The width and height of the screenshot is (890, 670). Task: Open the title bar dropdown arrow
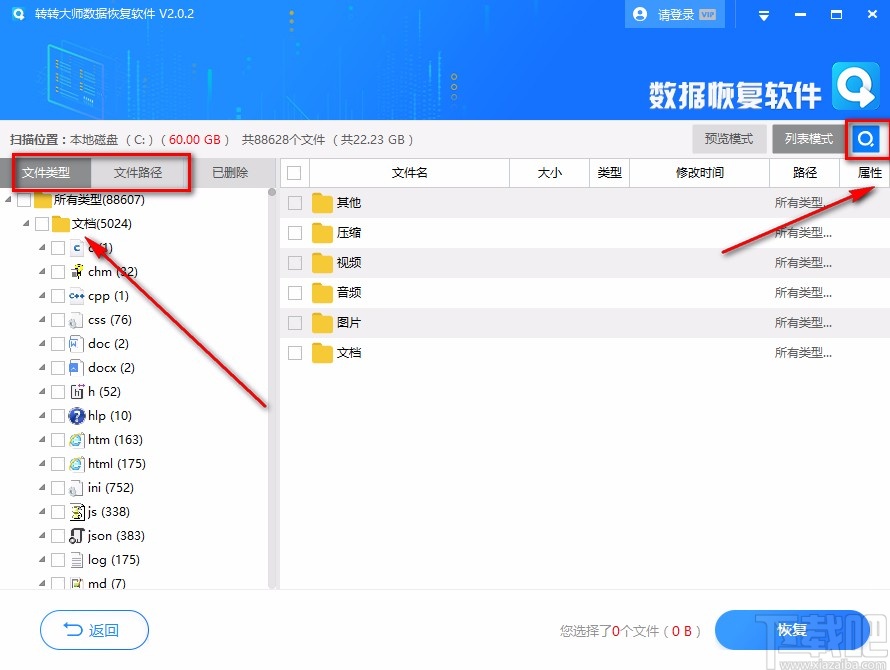(x=764, y=14)
